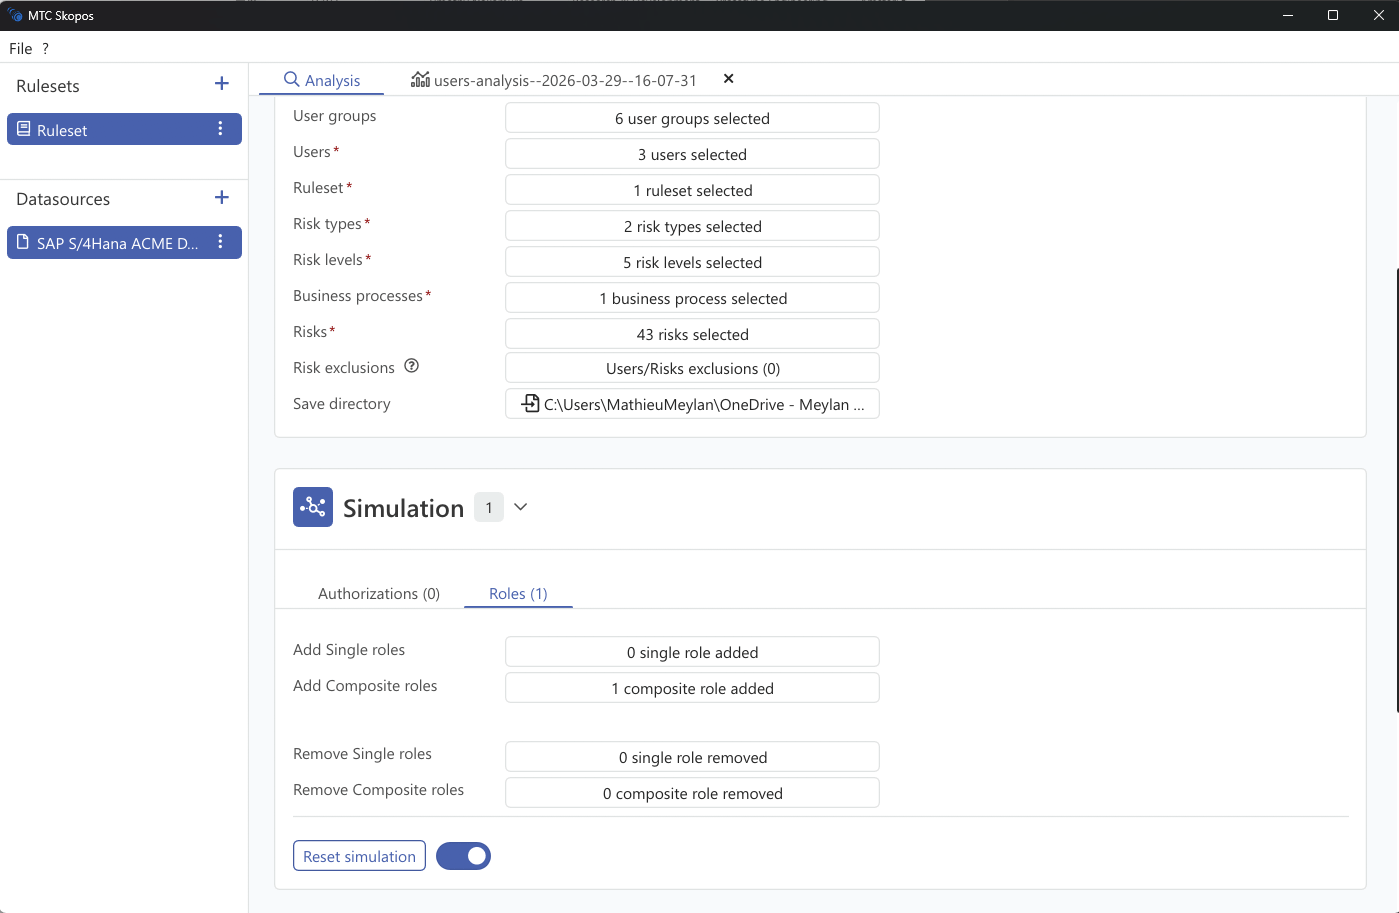The height and width of the screenshot is (913, 1399).
Task: Disable the simulation toggle beside Reset simulation
Action: click(x=463, y=856)
